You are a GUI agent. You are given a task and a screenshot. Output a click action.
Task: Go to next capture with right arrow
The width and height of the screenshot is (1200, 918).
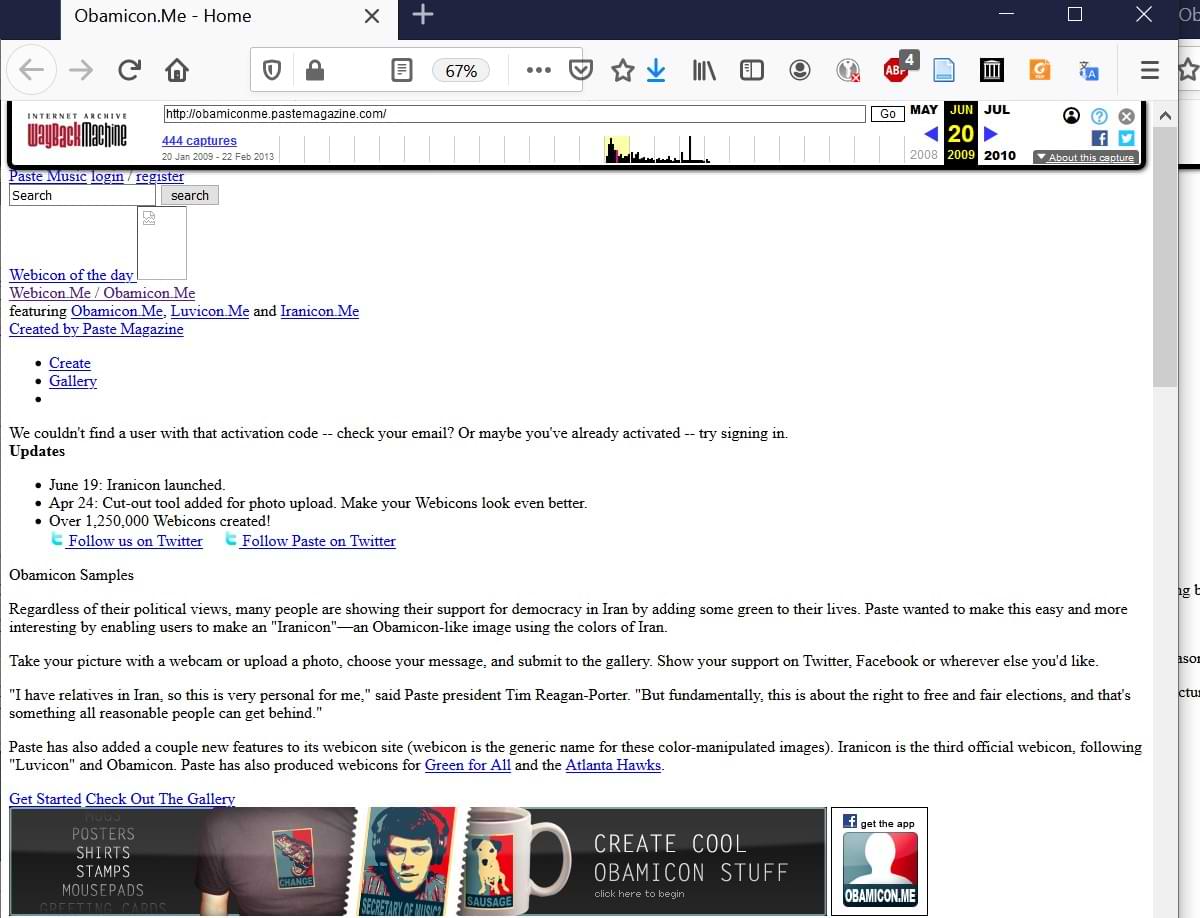991,133
